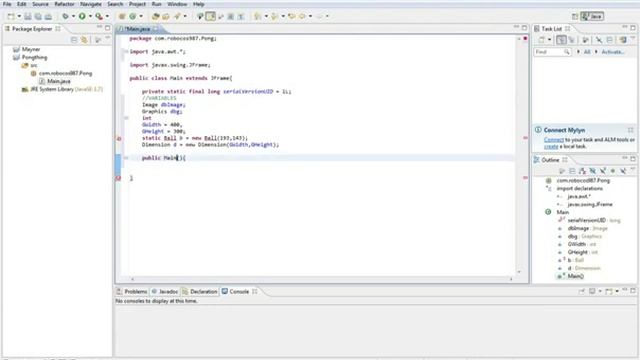Open the File menu
The image size is (640, 360).
tap(7, 4)
